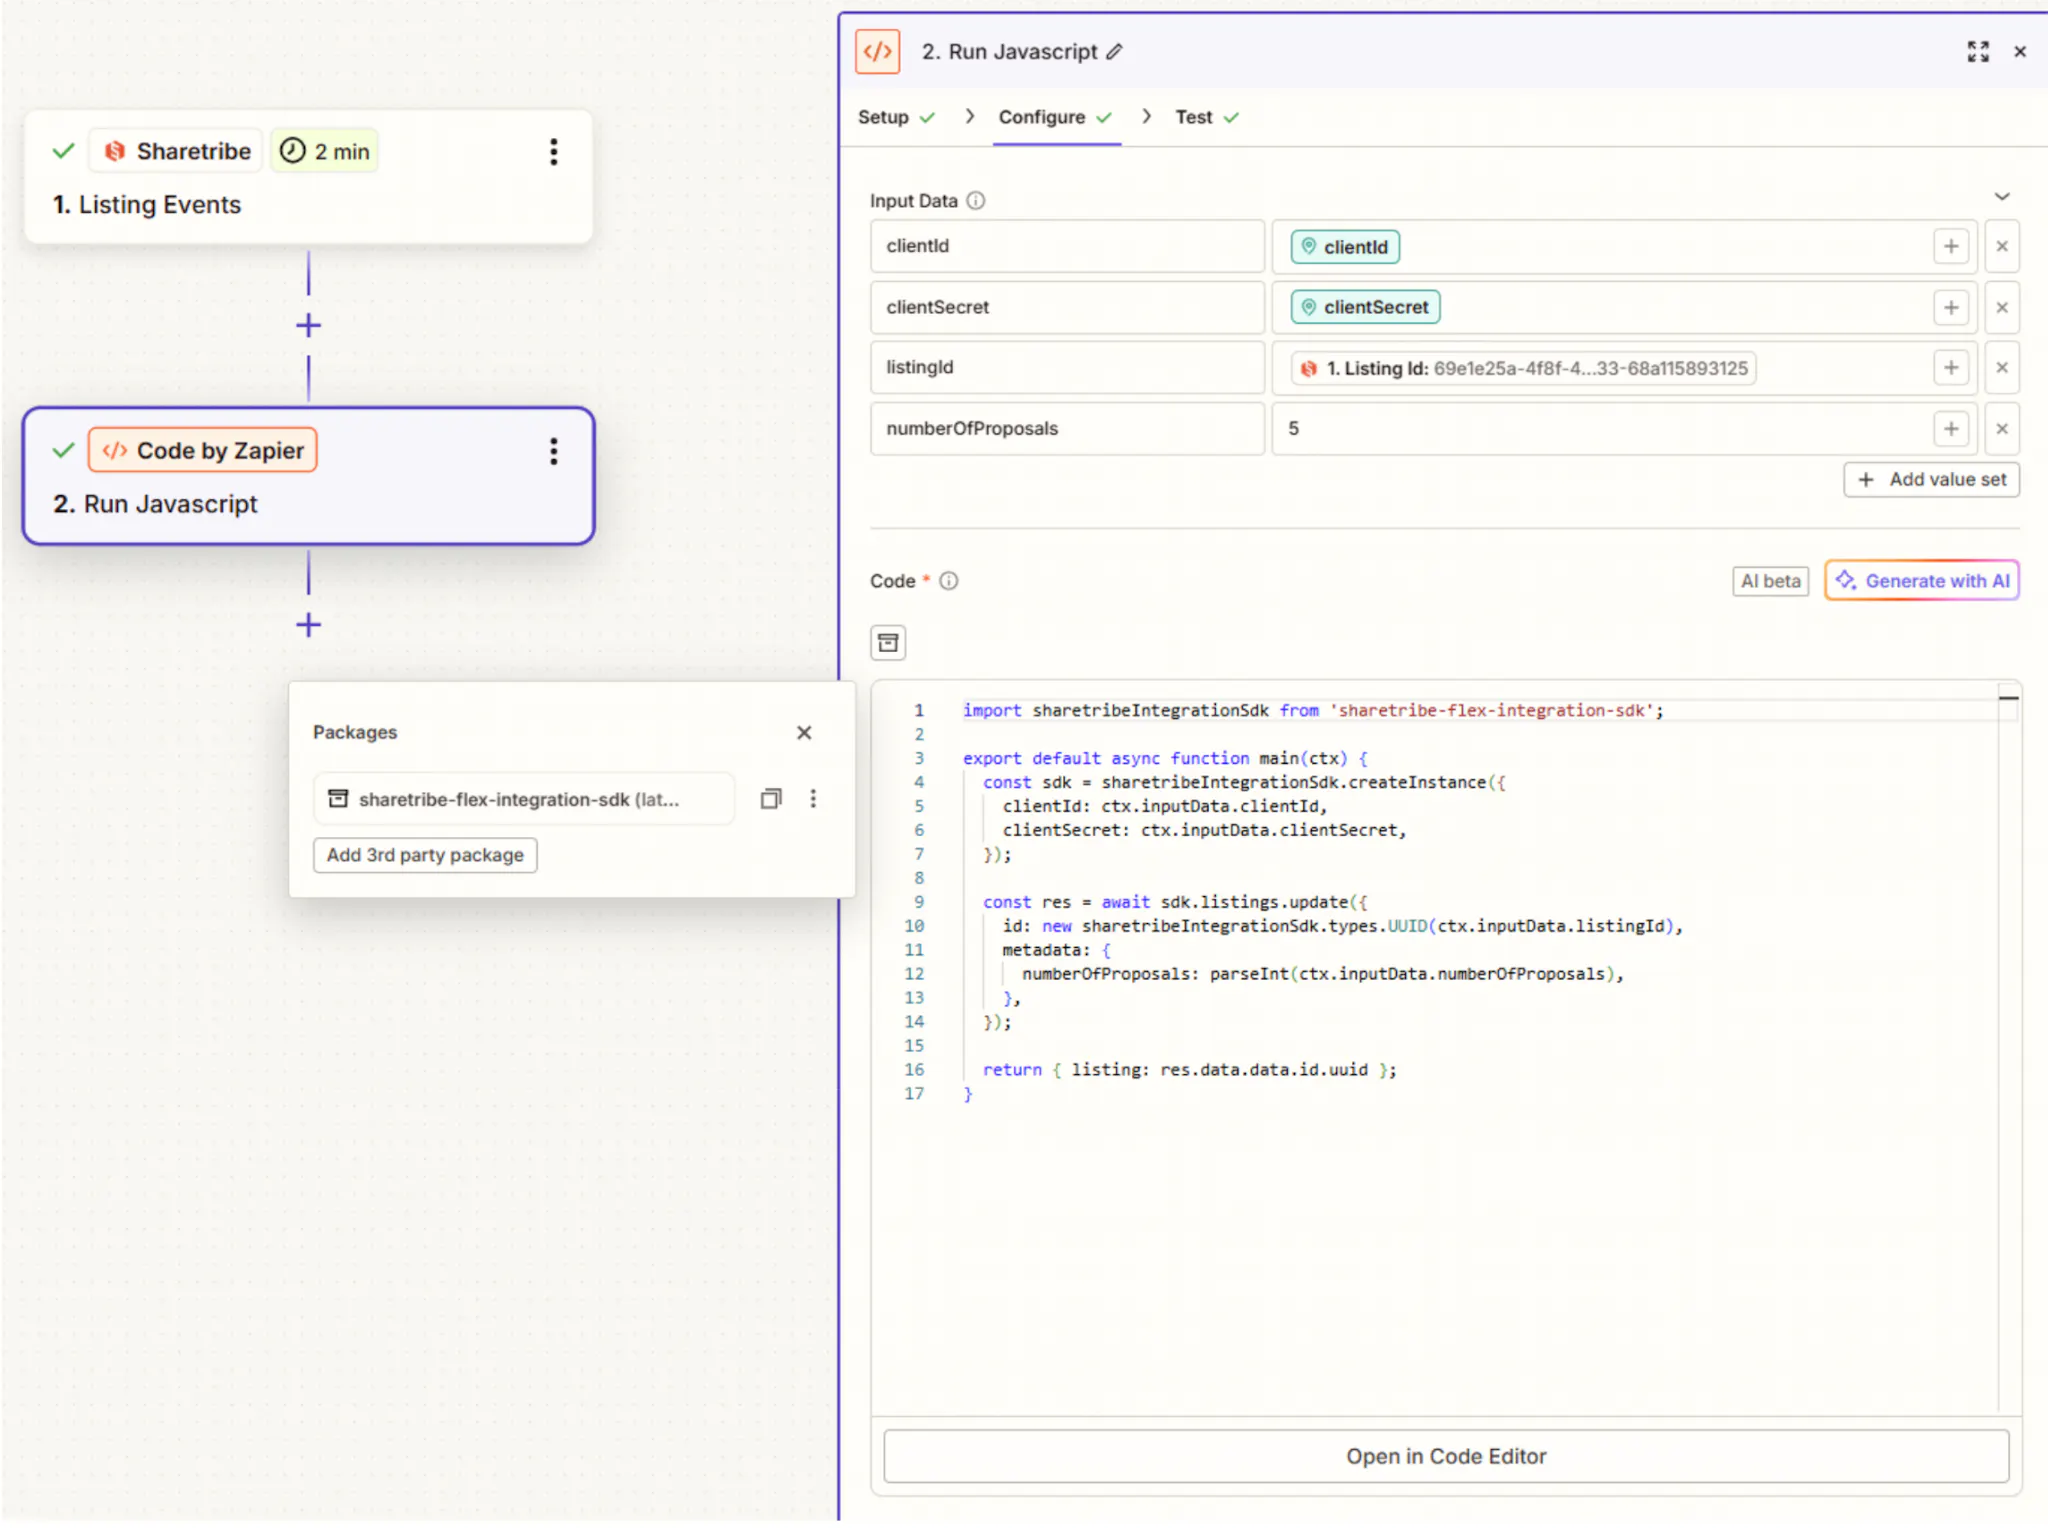The image size is (2048, 1528).
Task: Insert data into listingId value
Action: coord(1950,368)
